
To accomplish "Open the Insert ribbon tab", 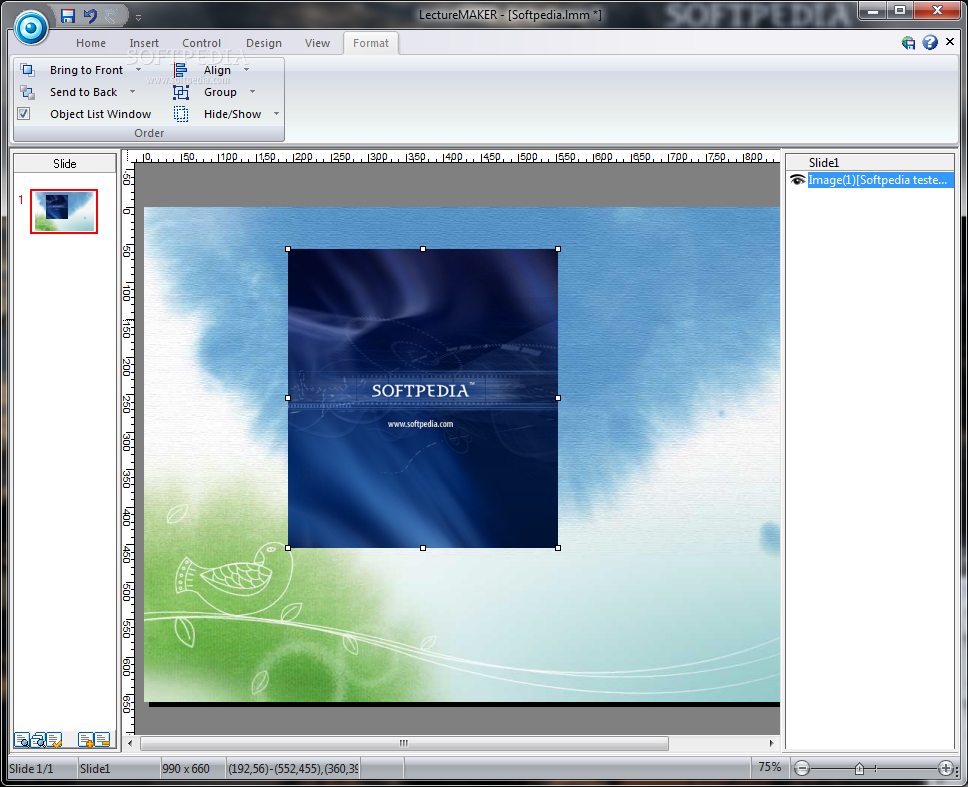I will coord(144,43).
